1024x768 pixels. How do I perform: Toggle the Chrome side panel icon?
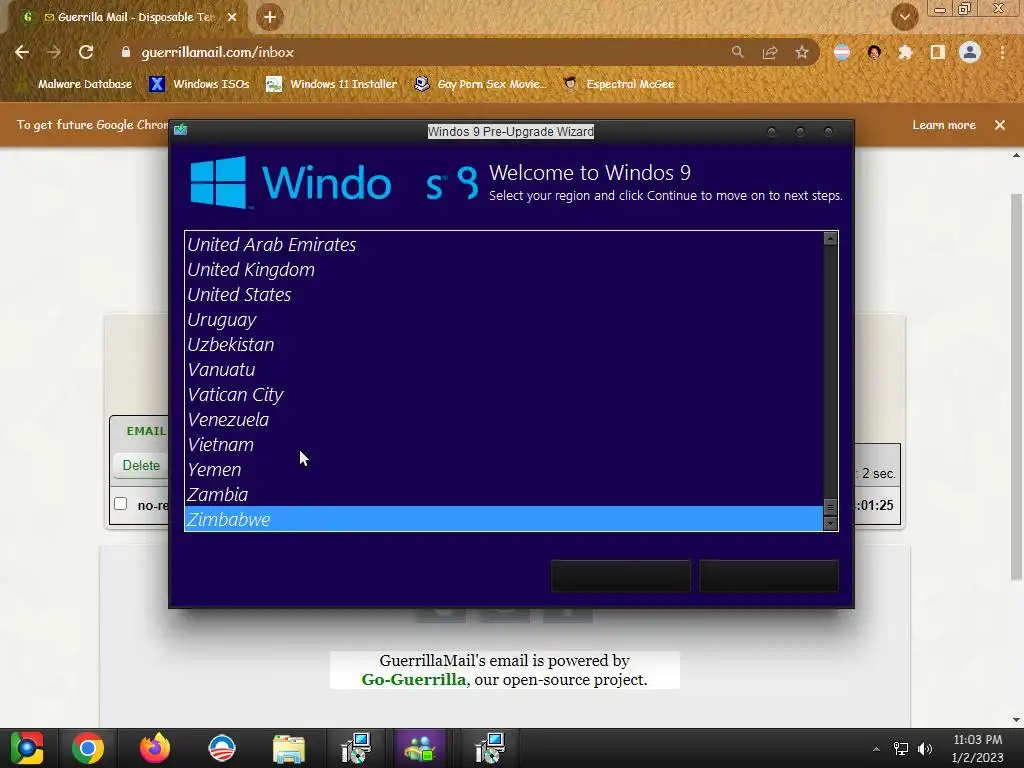coord(938,52)
